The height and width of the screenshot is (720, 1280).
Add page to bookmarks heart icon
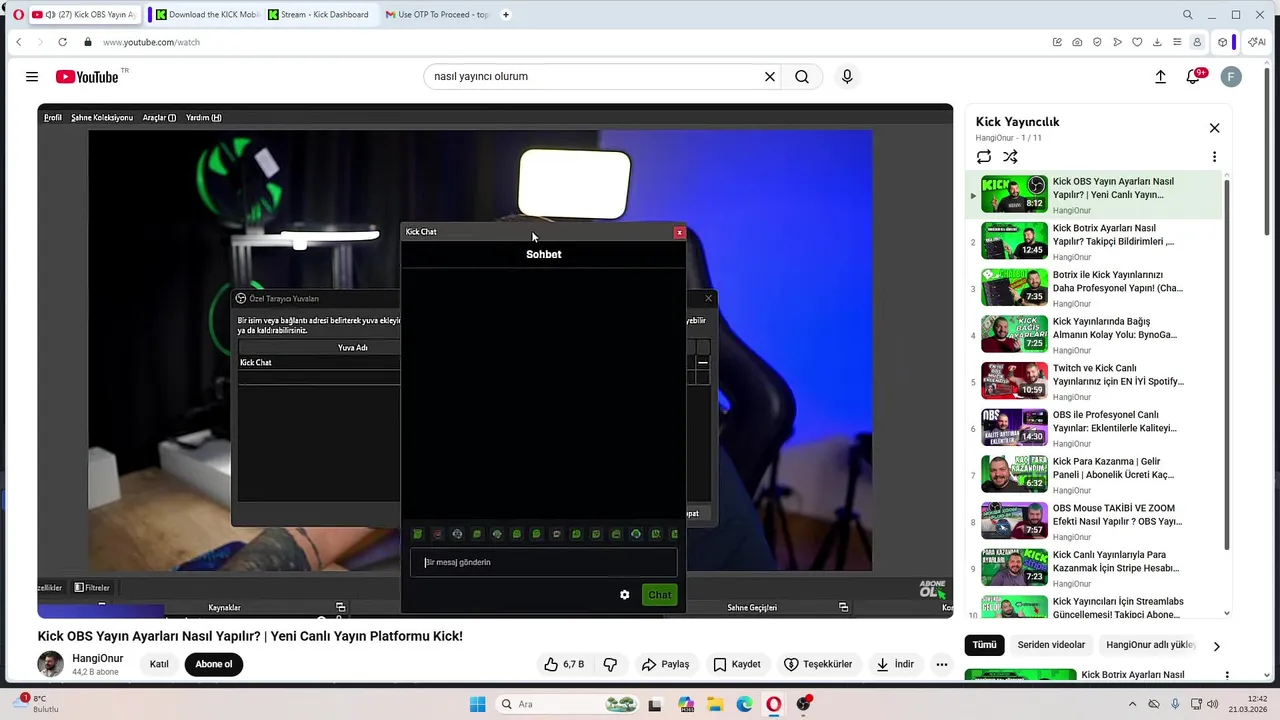(x=1137, y=42)
